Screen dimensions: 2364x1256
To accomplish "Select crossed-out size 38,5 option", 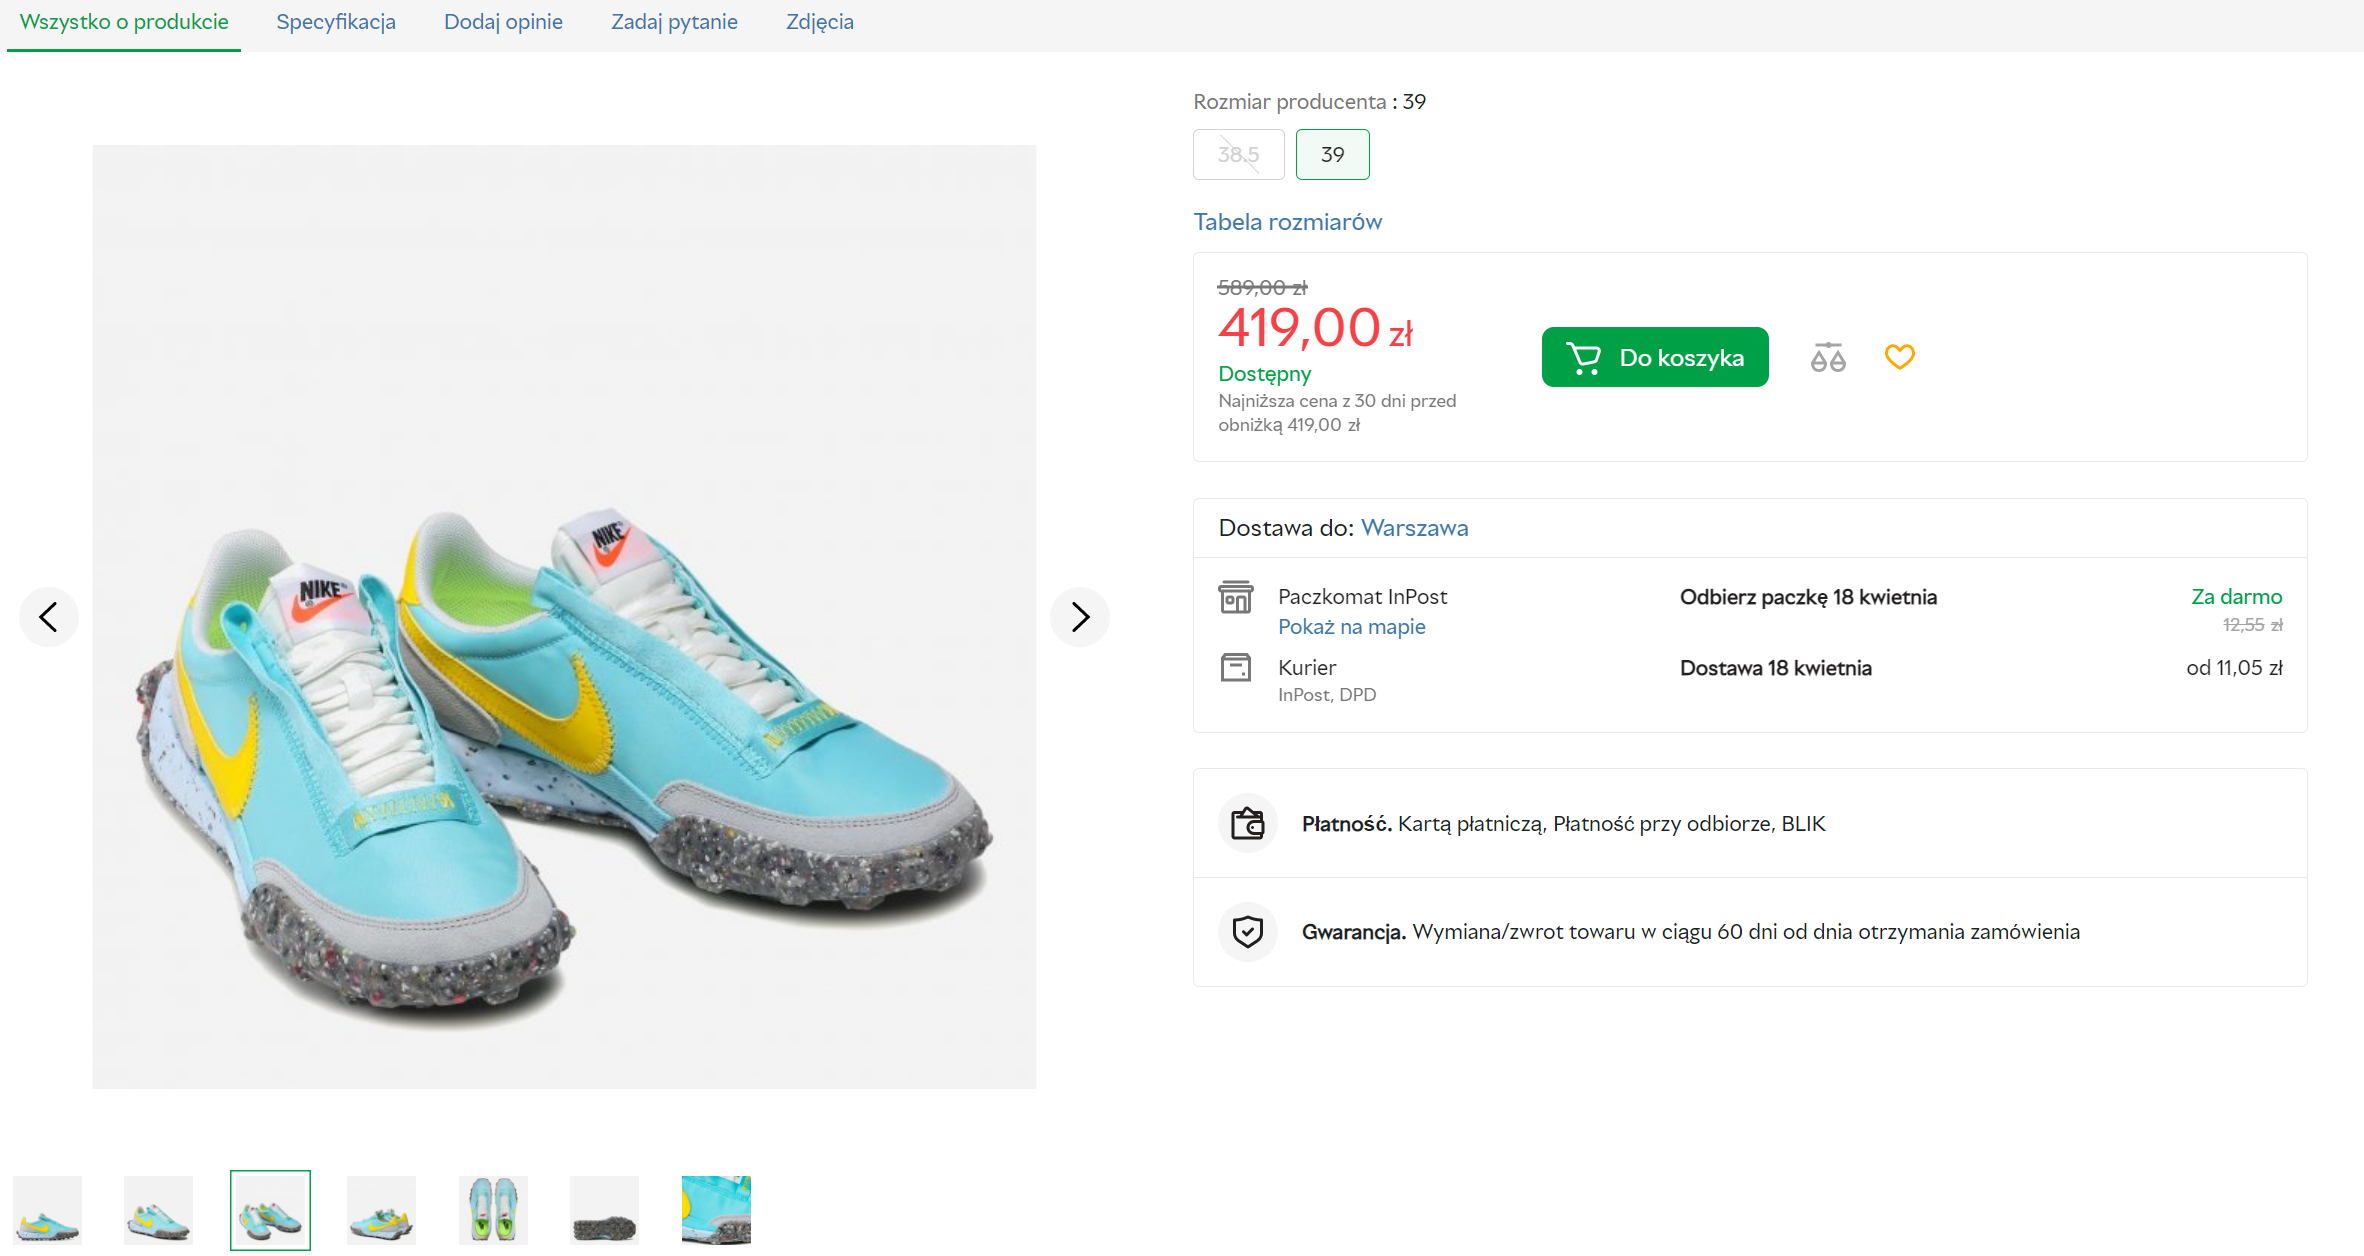I will coord(1238,155).
